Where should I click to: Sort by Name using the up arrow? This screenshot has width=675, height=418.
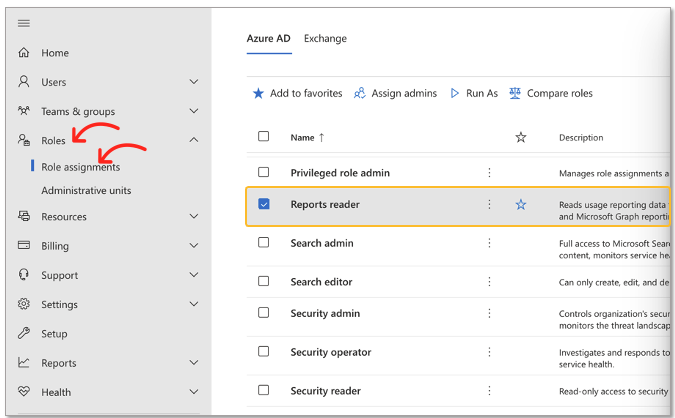(322, 138)
